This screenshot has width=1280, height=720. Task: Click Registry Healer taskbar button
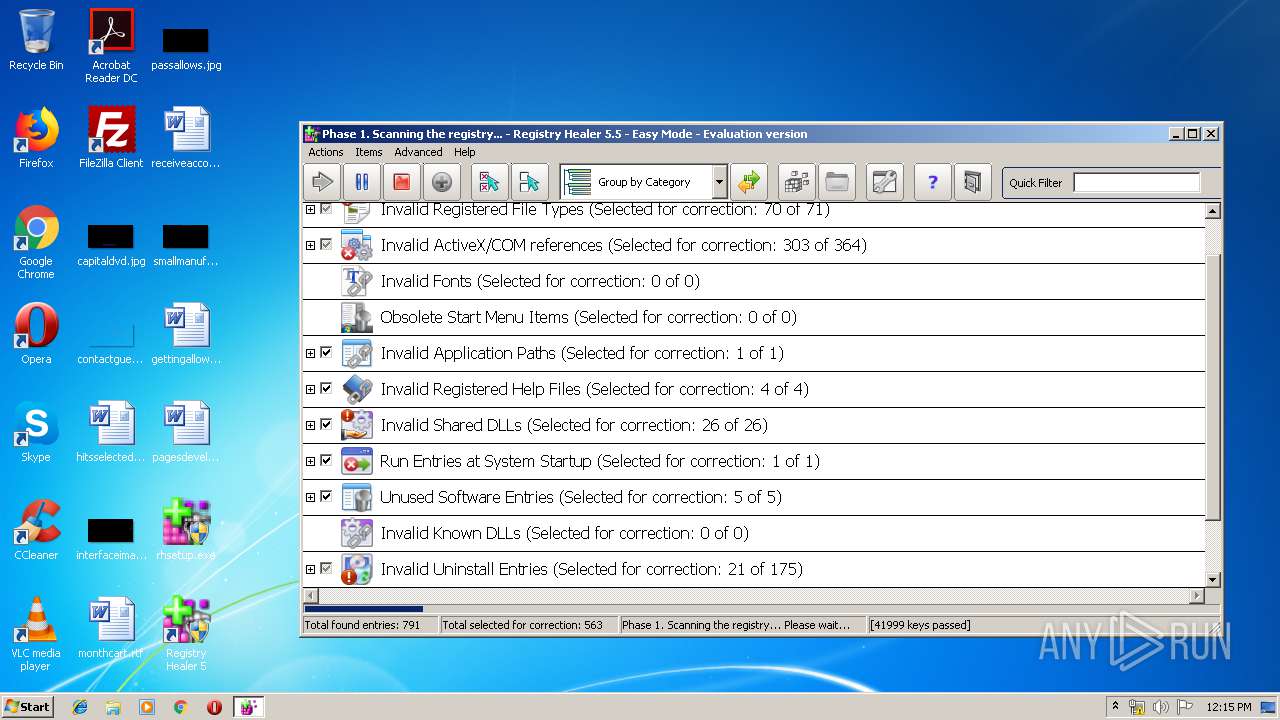tap(248, 707)
